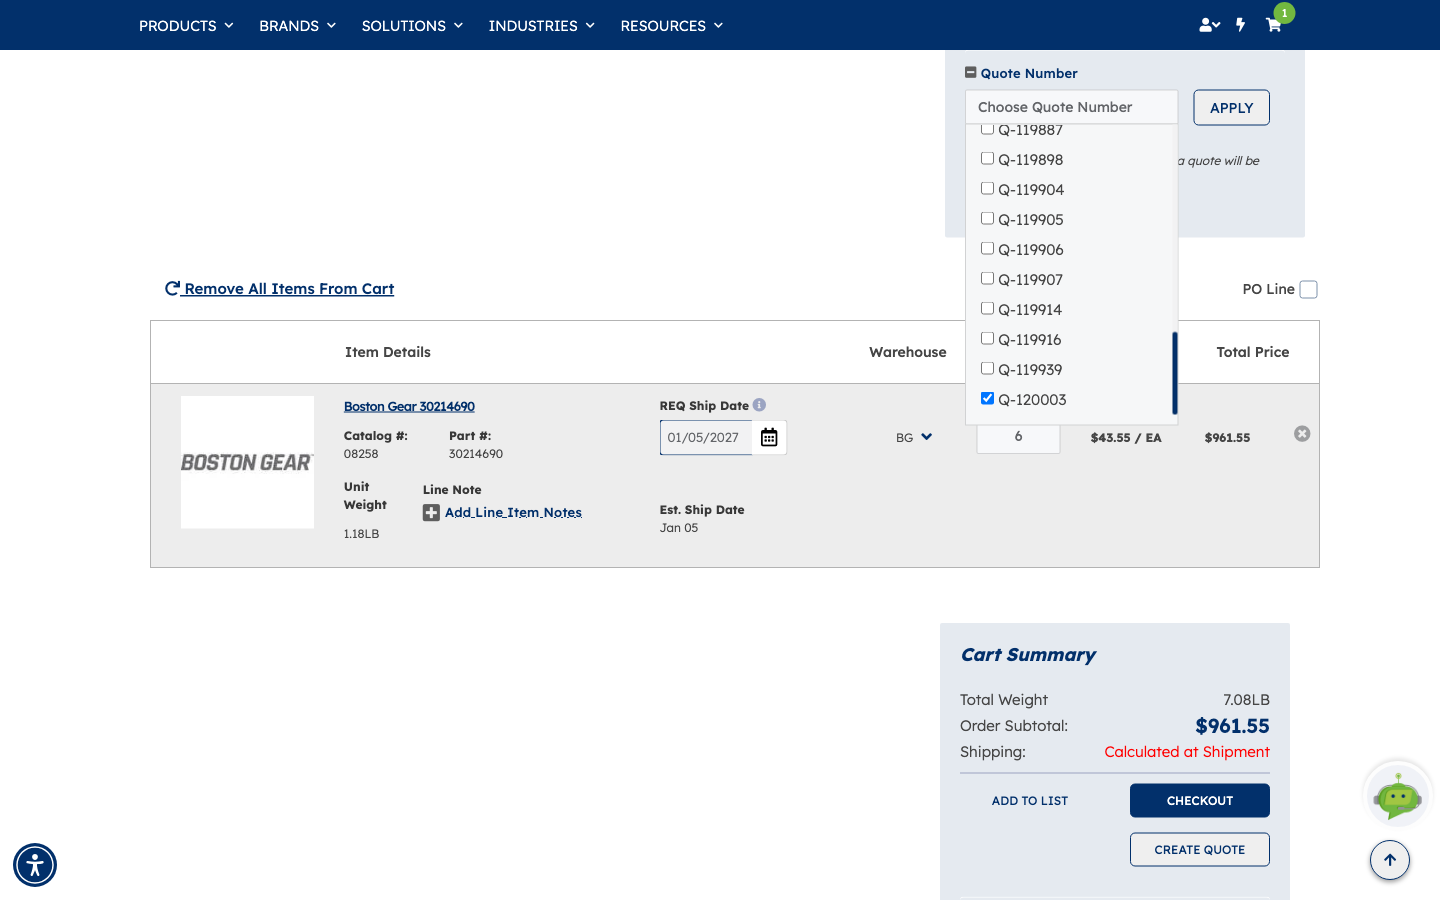The image size is (1440, 900).
Task: Expand the Brands menu
Action: pyautogui.click(x=297, y=25)
